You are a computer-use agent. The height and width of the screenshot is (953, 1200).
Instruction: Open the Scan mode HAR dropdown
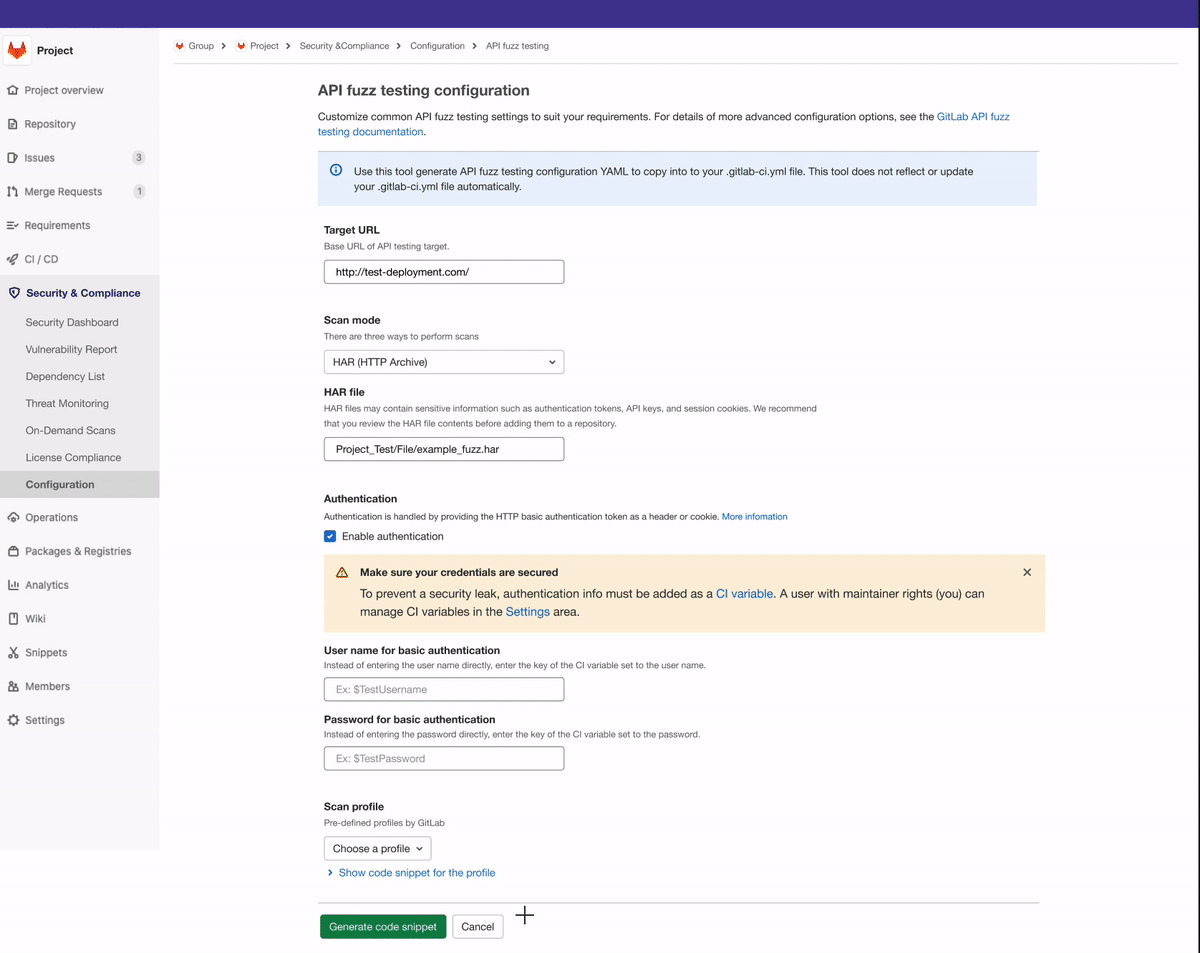click(x=443, y=362)
